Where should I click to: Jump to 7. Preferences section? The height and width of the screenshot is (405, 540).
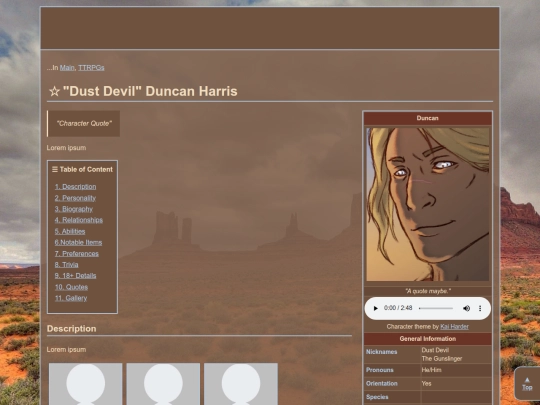tap(77, 254)
